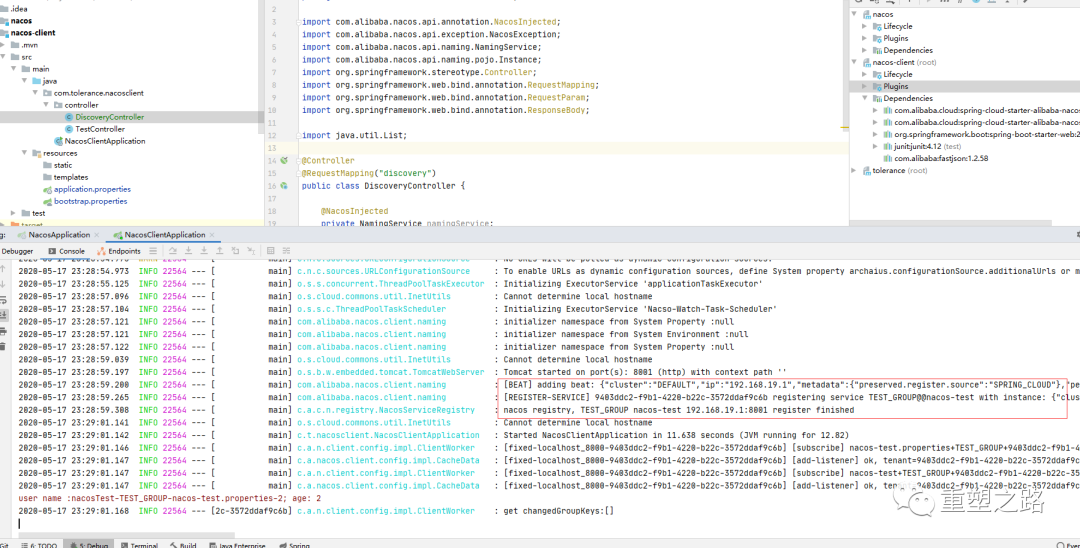The width and height of the screenshot is (1080, 548).
Task: Click console Up the Stack Trace arrow
Action: coord(3,269)
